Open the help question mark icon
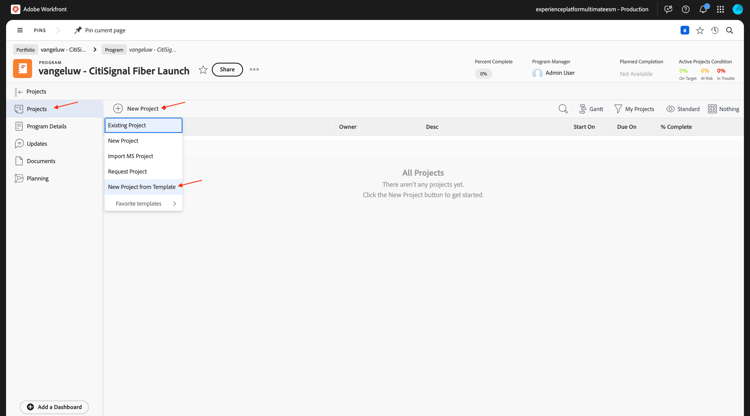 685,9
